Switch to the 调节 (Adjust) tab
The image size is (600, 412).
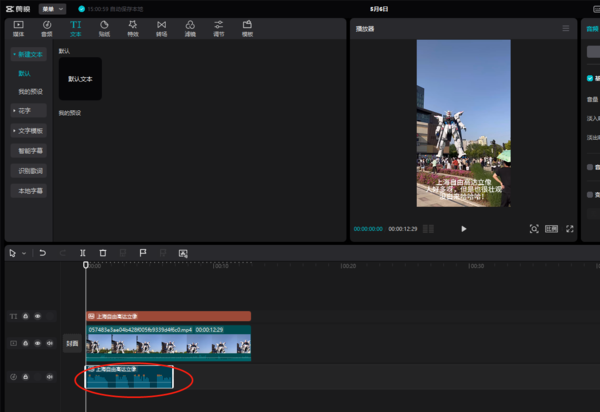(x=218, y=27)
